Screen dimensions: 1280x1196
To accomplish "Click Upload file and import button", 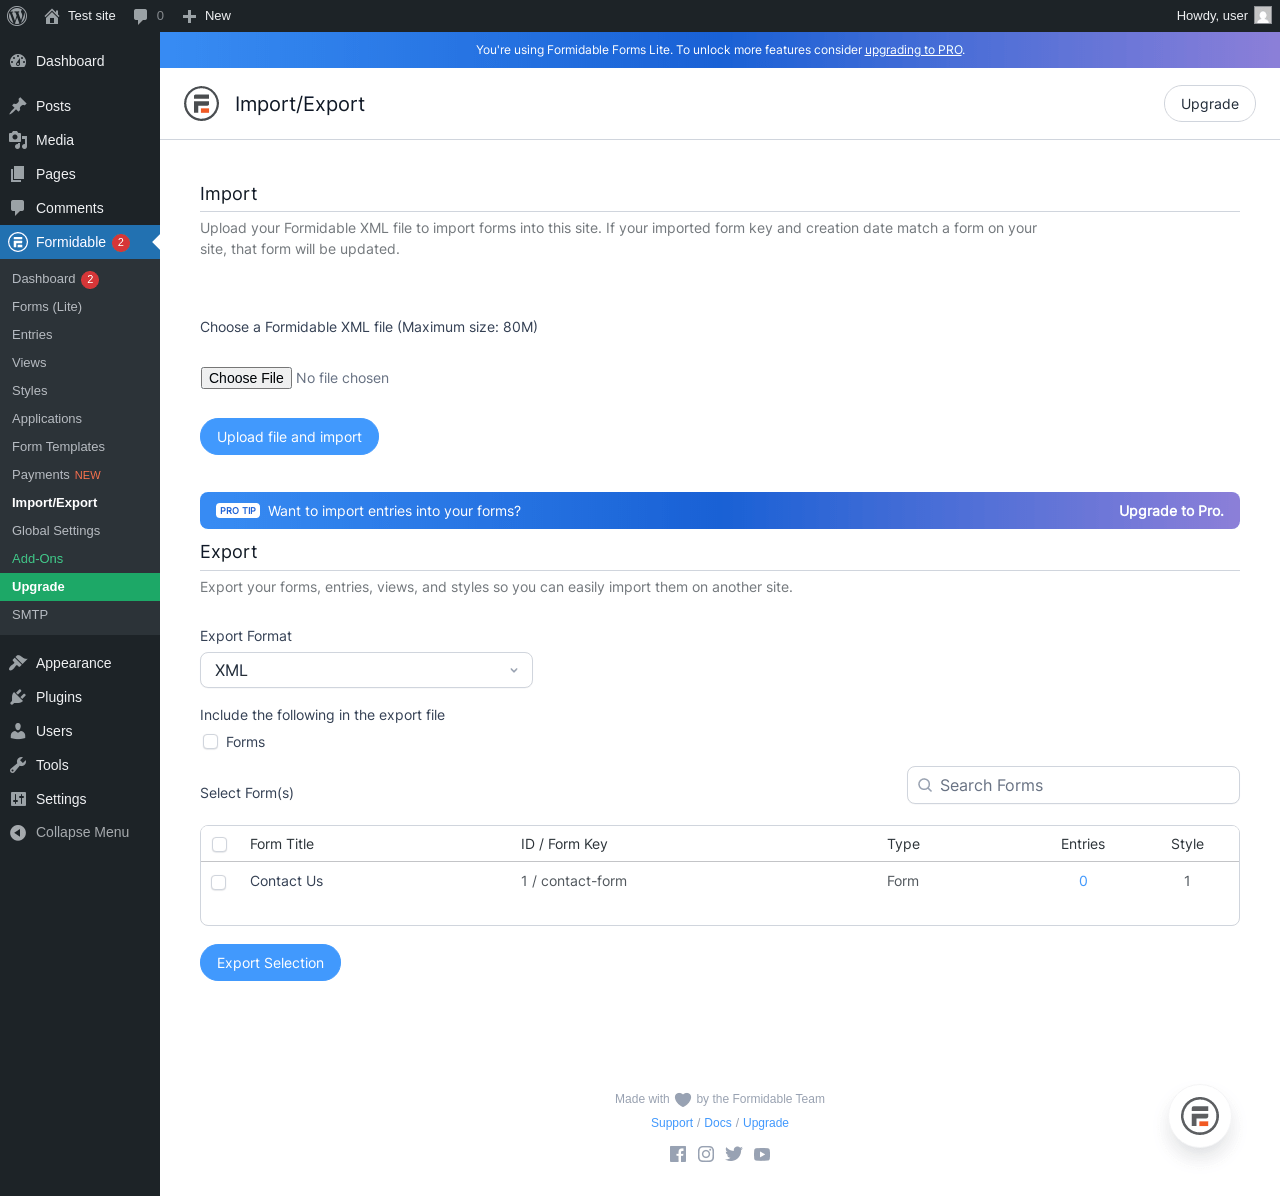I will tap(289, 437).
